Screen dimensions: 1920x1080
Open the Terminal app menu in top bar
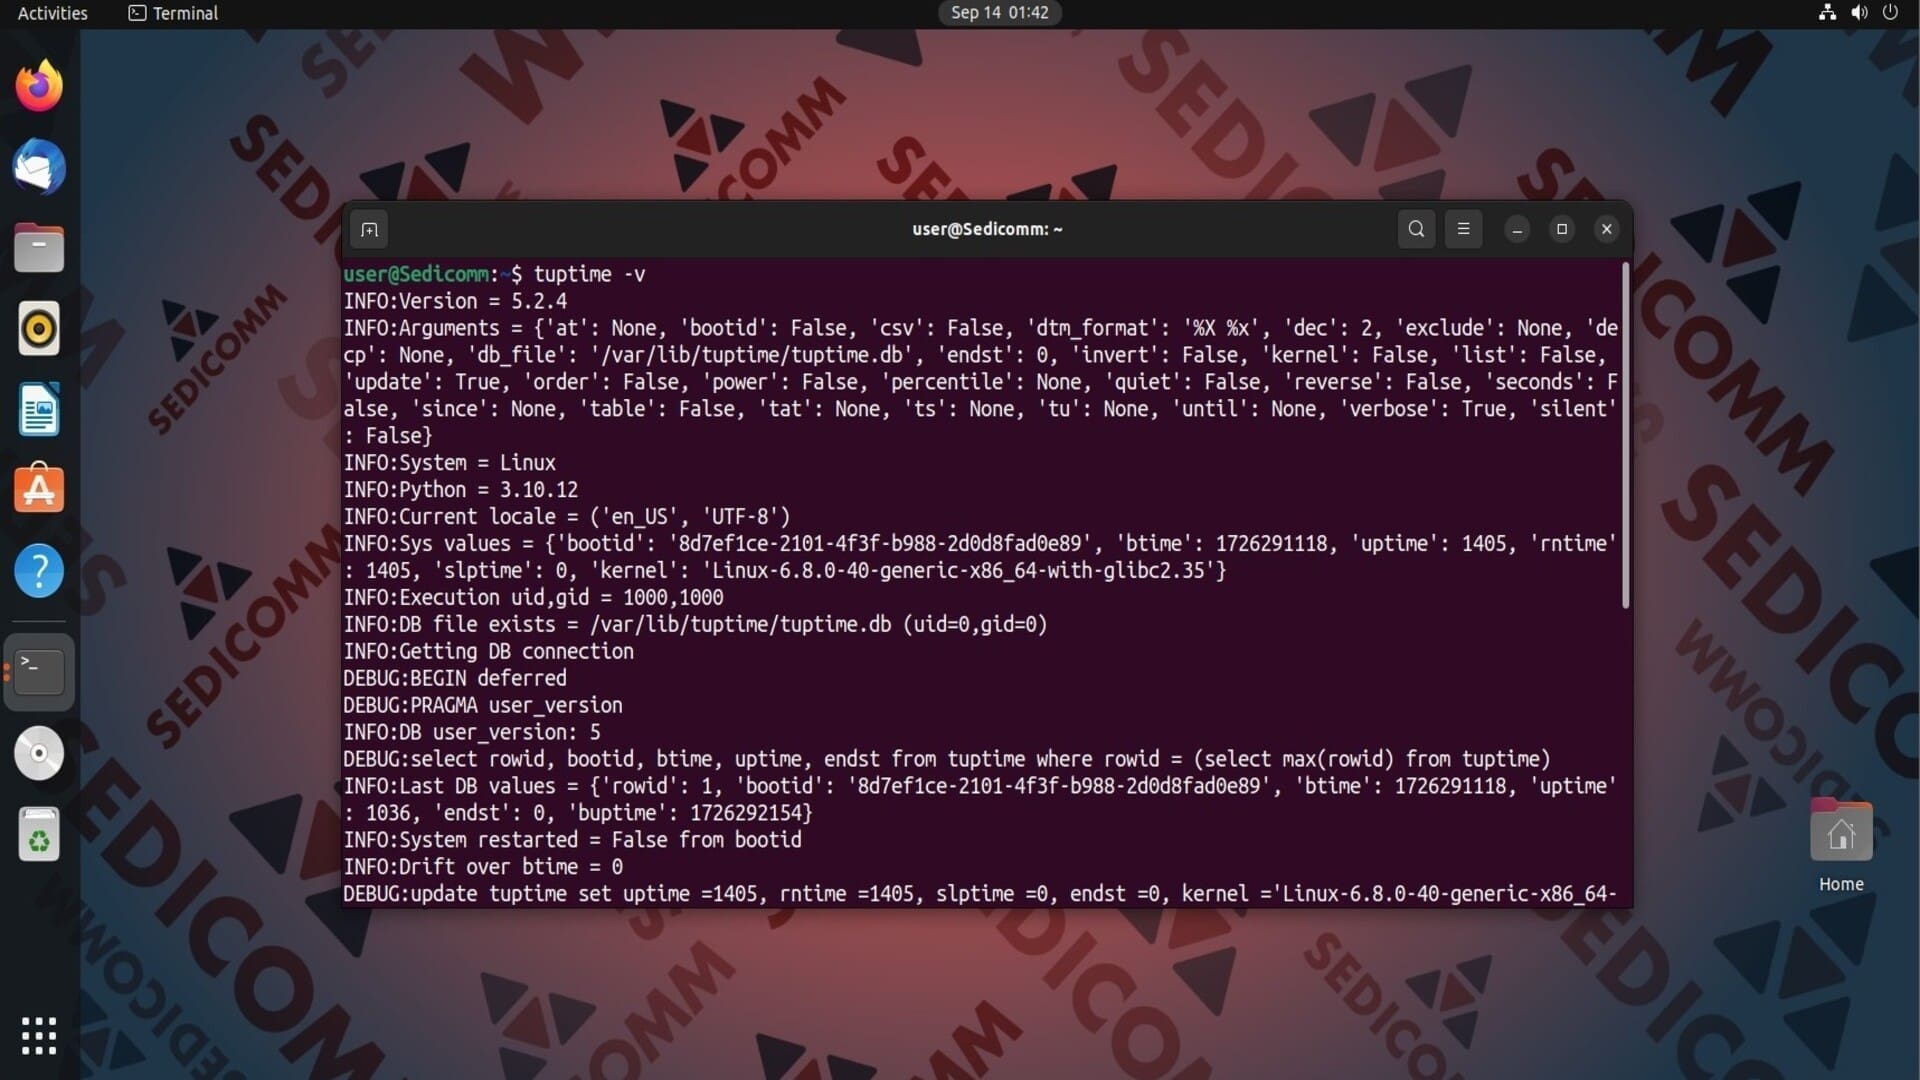174,13
